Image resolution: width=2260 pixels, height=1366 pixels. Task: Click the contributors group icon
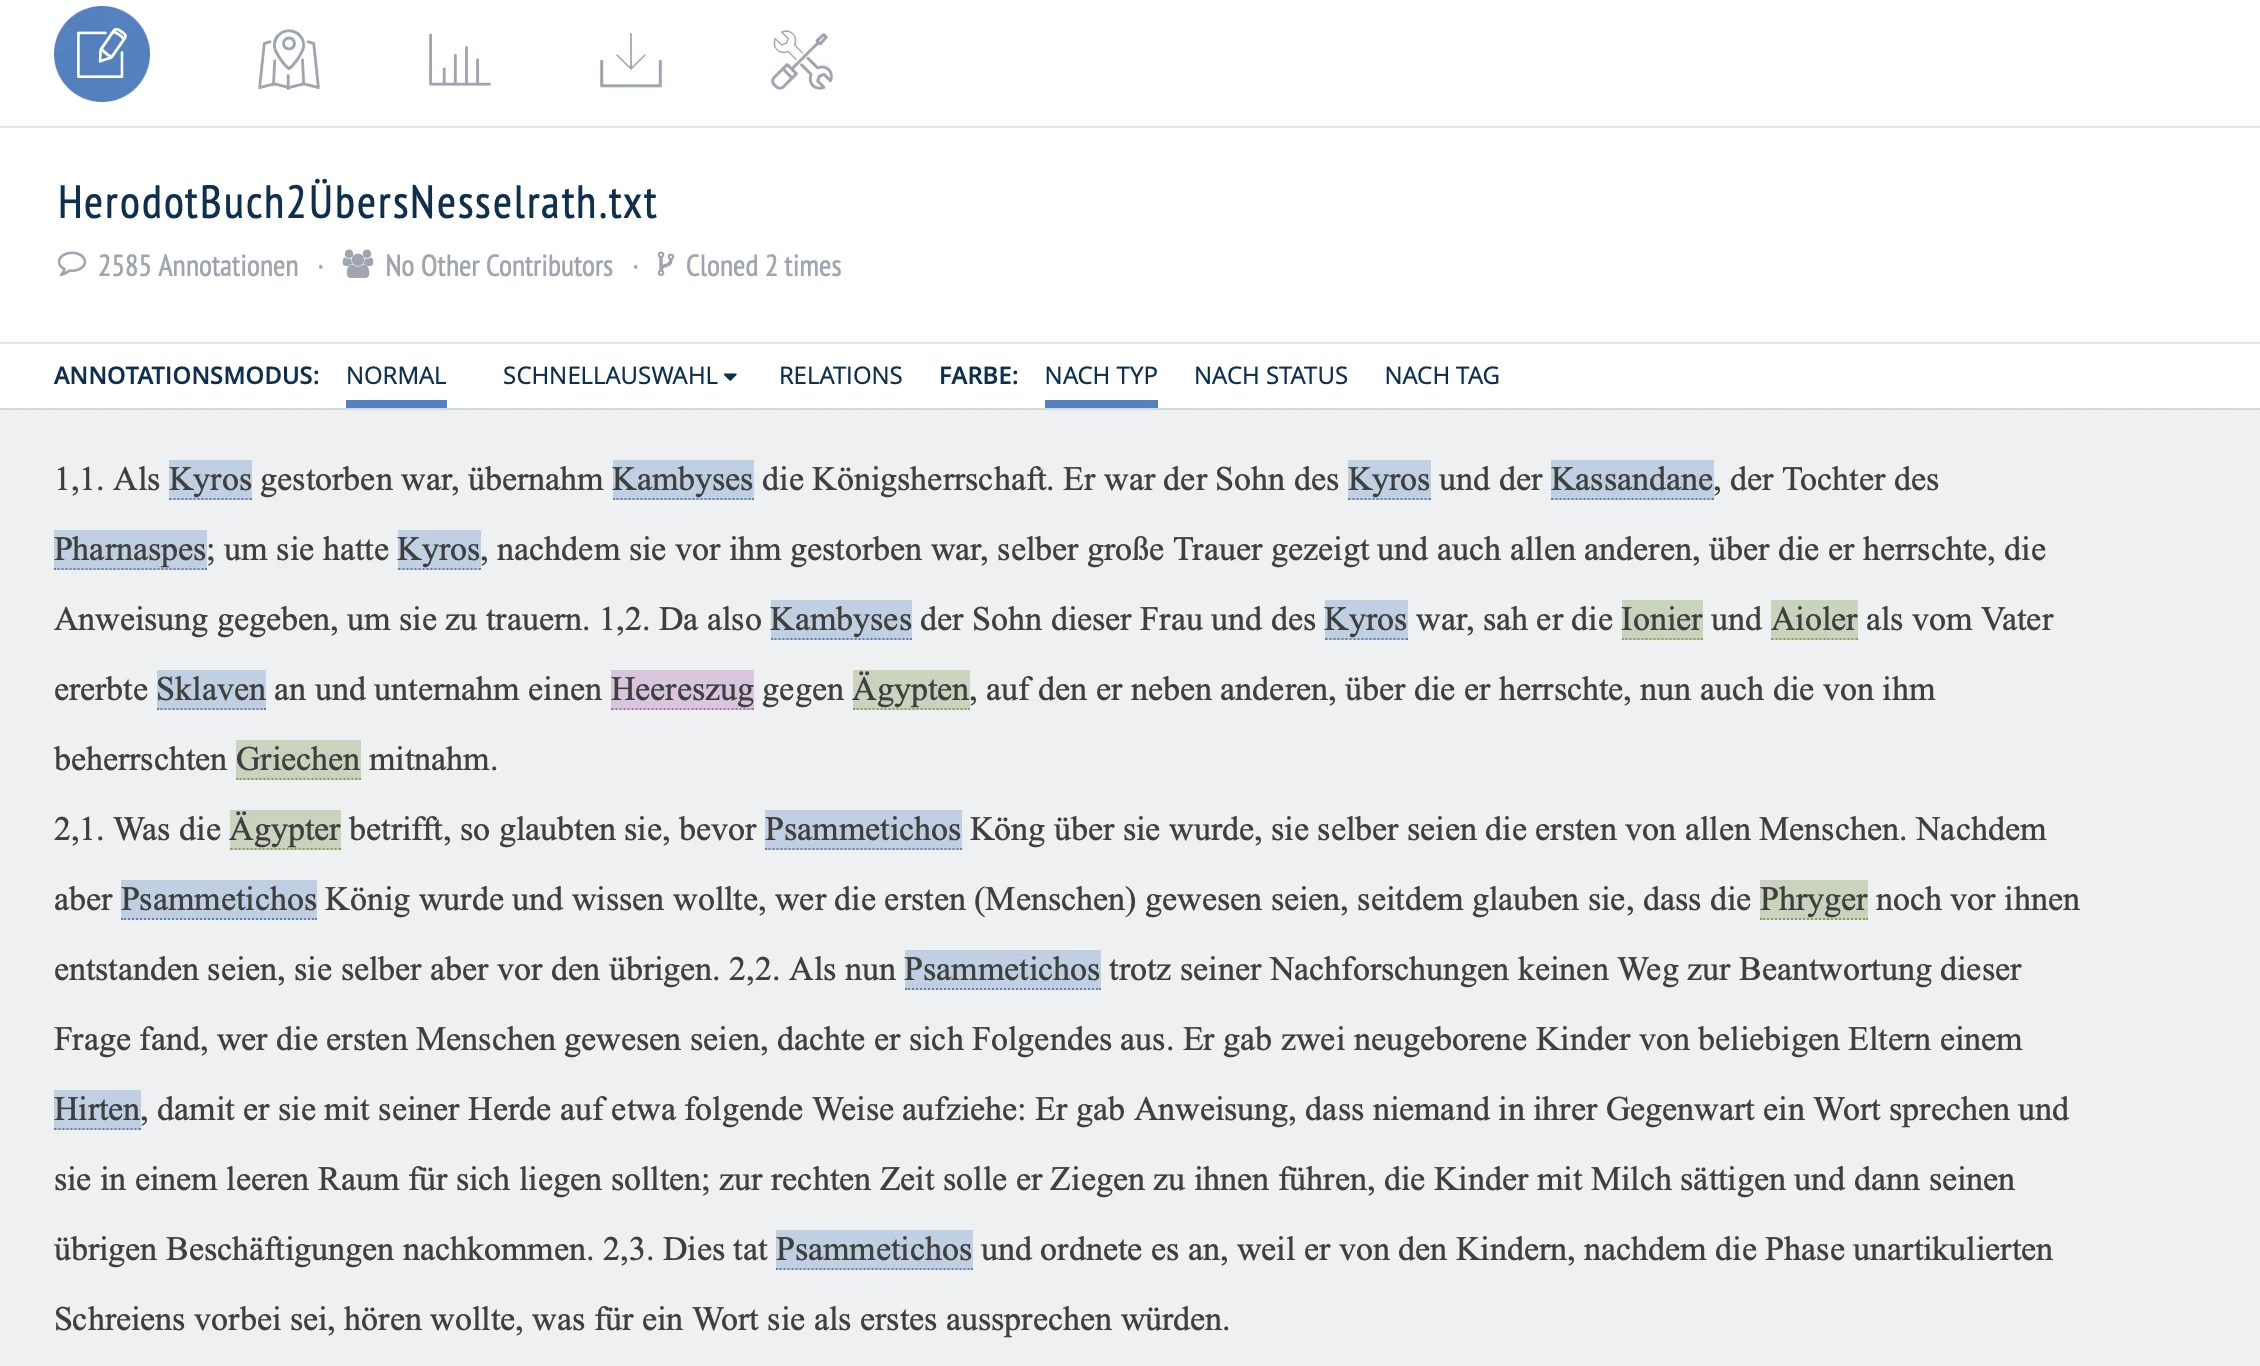[357, 264]
